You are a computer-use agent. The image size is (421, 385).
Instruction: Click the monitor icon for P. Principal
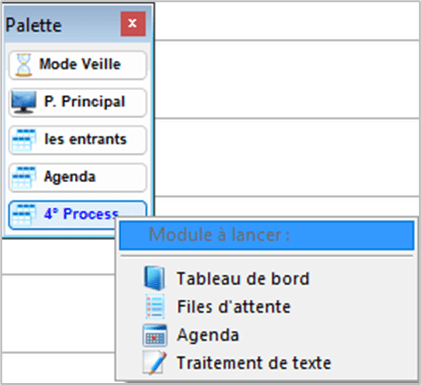click(x=24, y=102)
